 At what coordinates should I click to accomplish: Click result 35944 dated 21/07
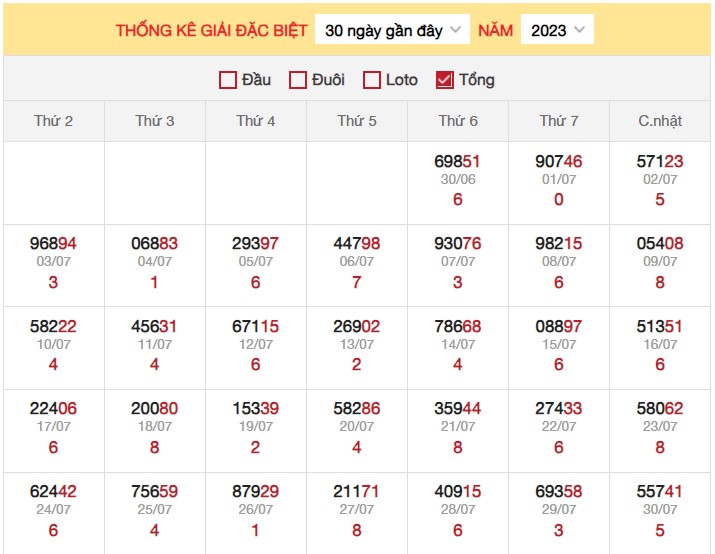tap(458, 409)
